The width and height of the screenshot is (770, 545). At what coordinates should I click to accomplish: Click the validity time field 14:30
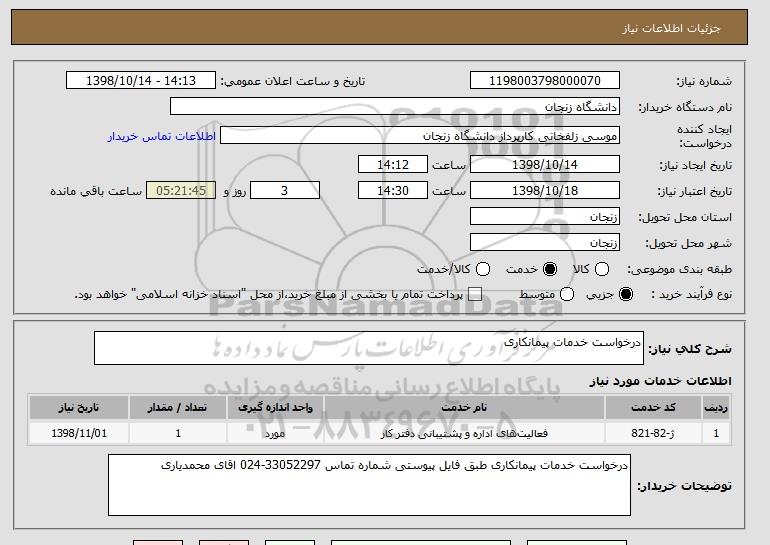point(393,191)
